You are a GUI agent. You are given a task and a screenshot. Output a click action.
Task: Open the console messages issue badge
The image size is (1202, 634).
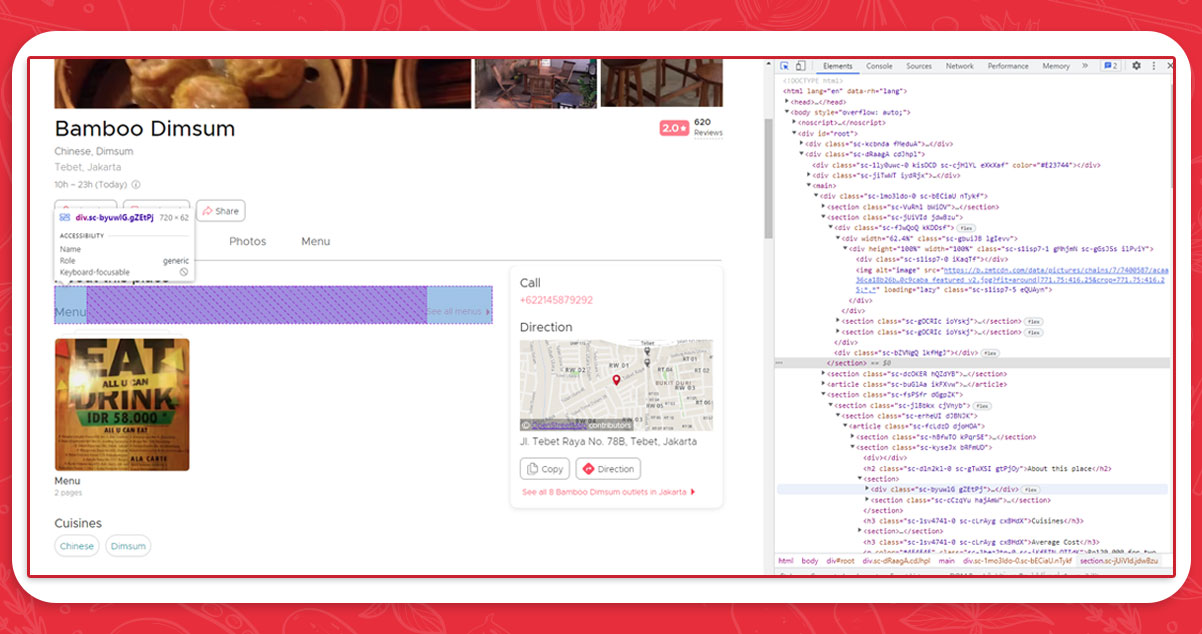coord(1110,66)
